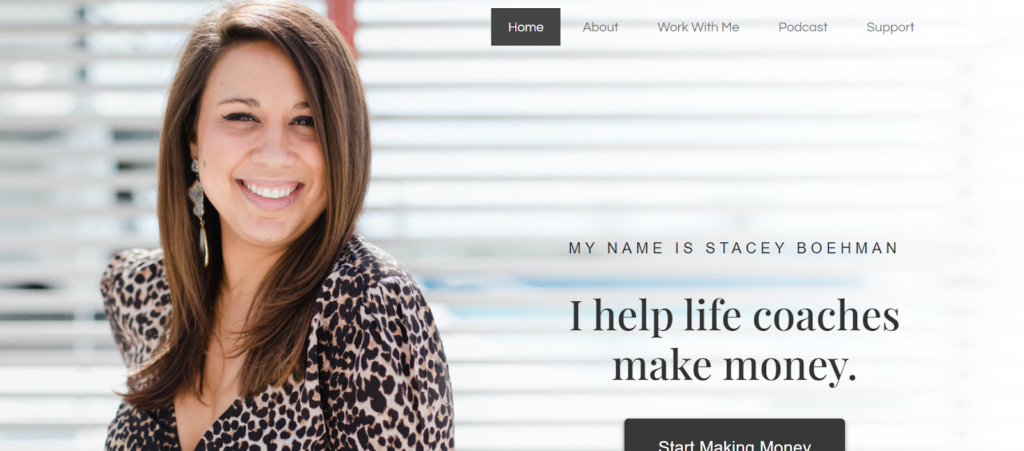Open the Work With Me page

coord(698,27)
